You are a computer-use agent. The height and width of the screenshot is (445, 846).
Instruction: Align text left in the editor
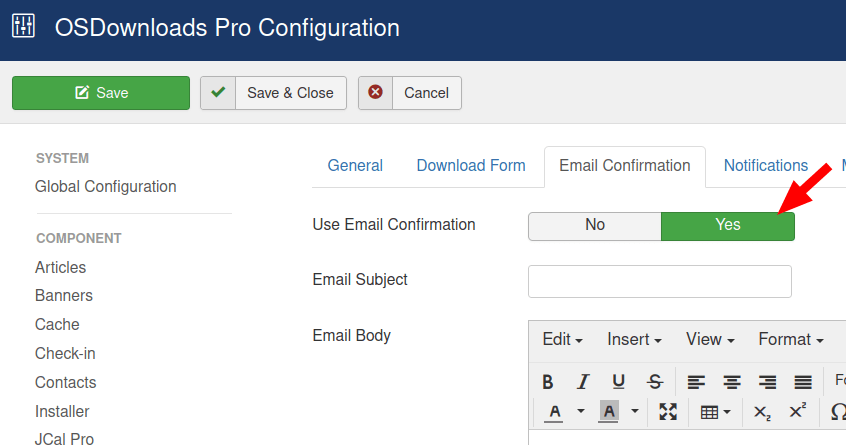pos(696,382)
